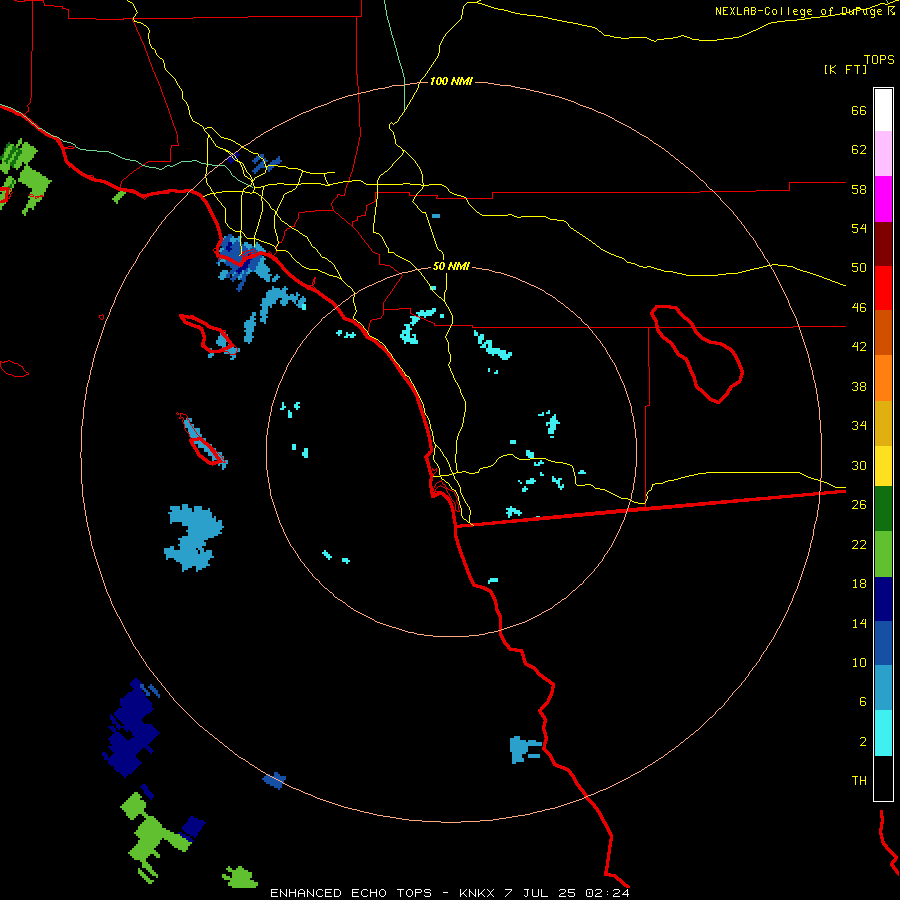Click the '34' legend scale value

[x=859, y=426]
